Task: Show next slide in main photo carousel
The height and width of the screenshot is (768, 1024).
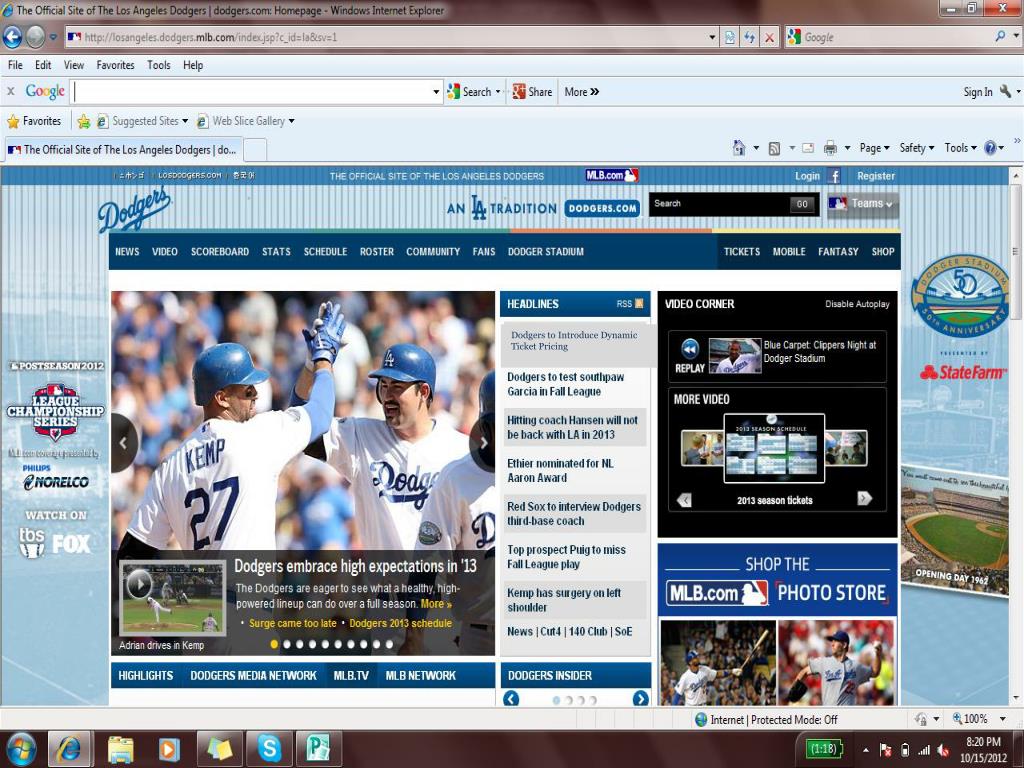Action: click(x=483, y=443)
